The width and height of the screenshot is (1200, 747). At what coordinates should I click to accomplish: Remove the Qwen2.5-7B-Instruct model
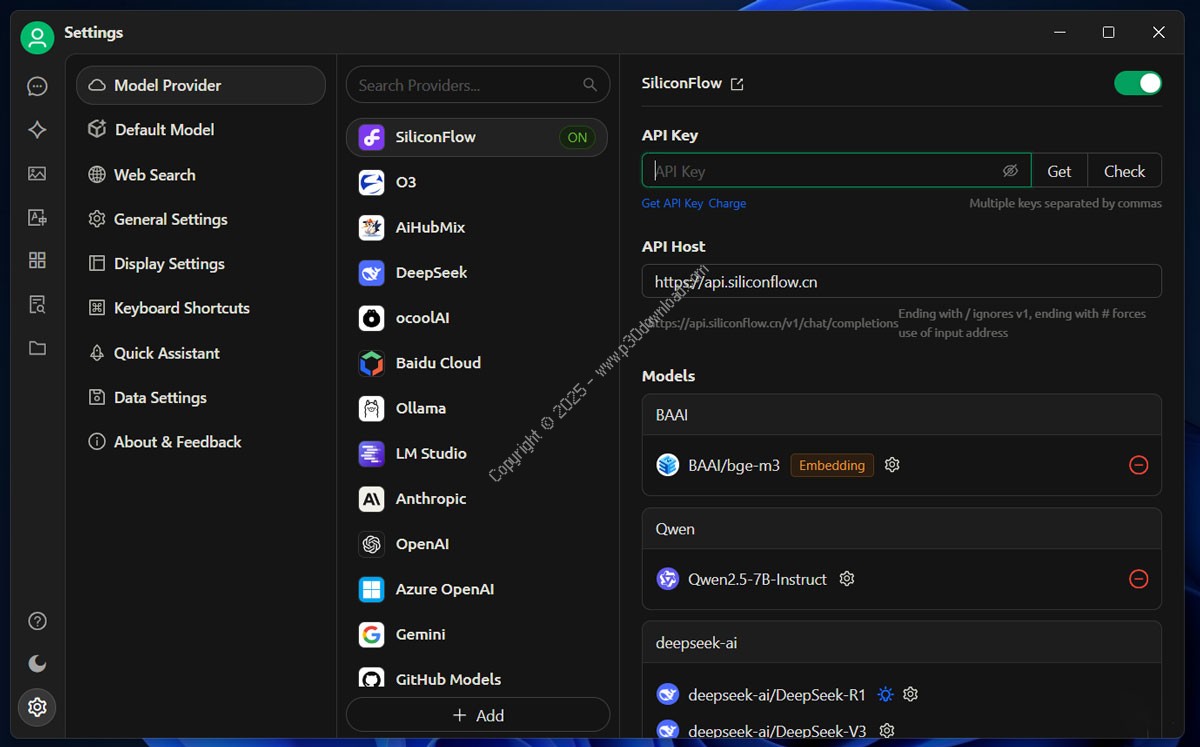tap(1138, 579)
